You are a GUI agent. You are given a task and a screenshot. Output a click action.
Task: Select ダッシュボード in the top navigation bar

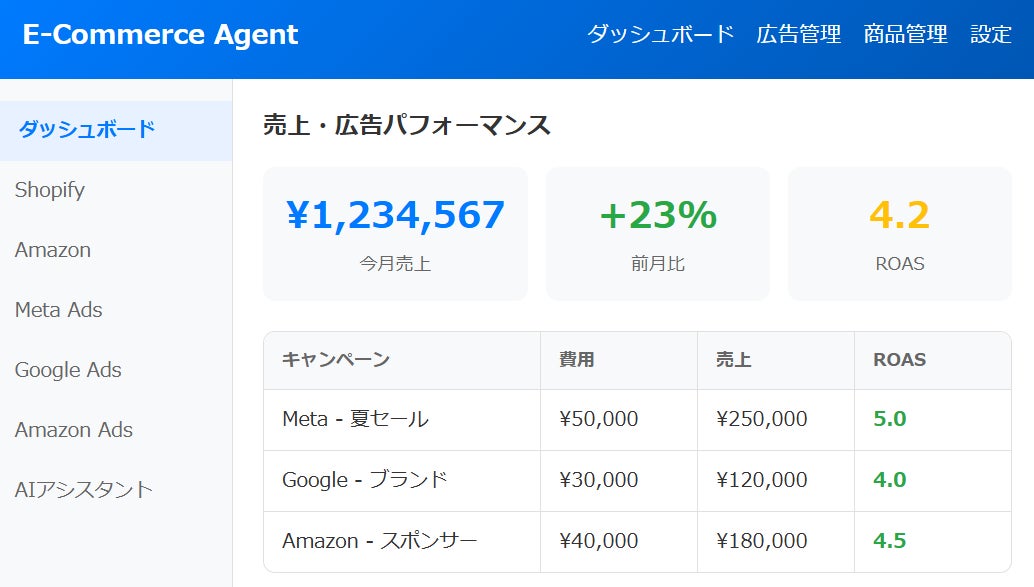click(659, 34)
